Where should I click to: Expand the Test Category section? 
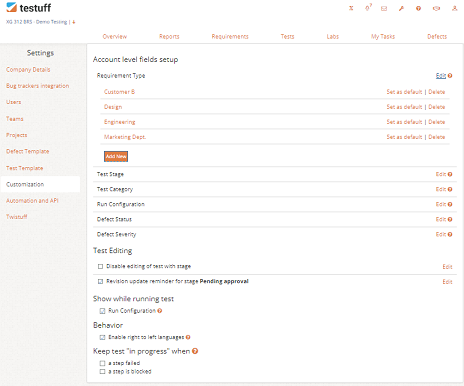115,189
